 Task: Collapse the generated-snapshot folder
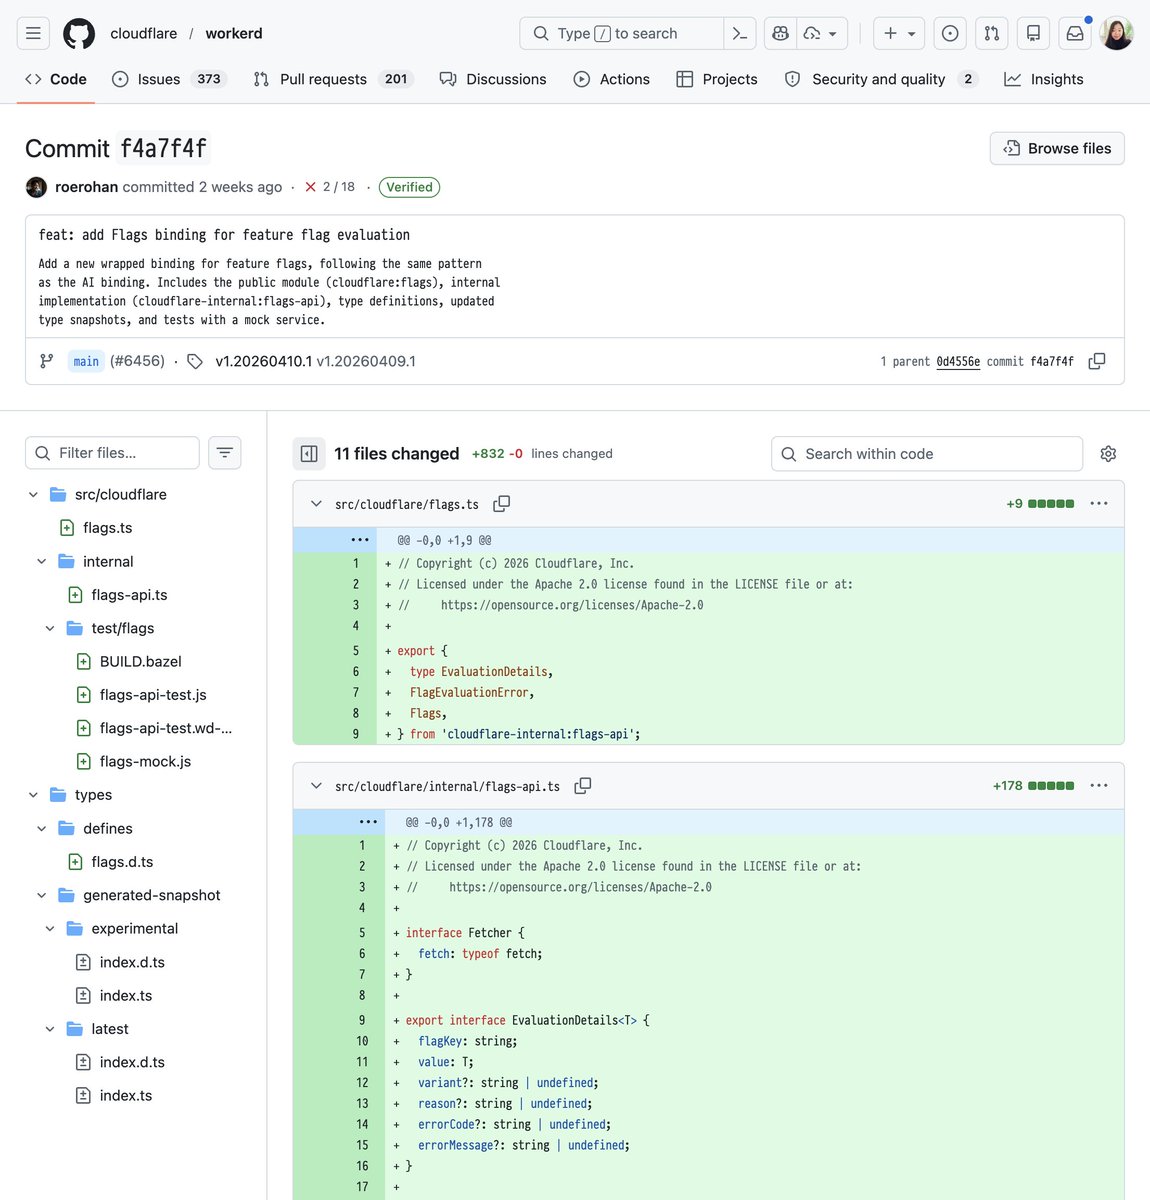(x=41, y=895)
